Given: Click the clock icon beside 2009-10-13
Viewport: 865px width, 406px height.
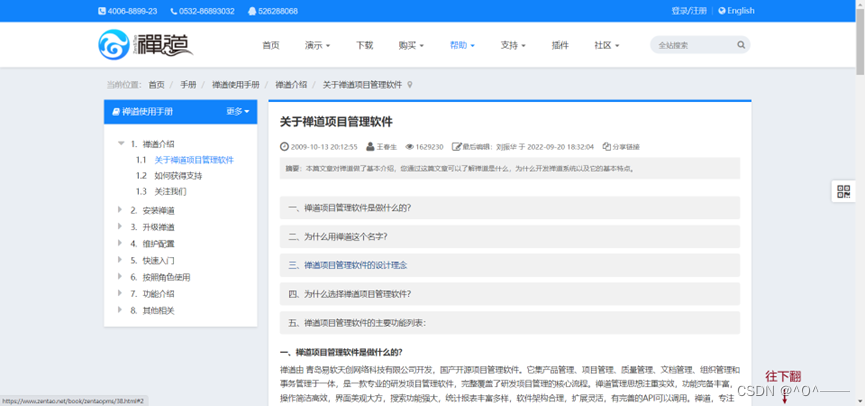Looking at the screenshot, I should click(x=284, y=147).
